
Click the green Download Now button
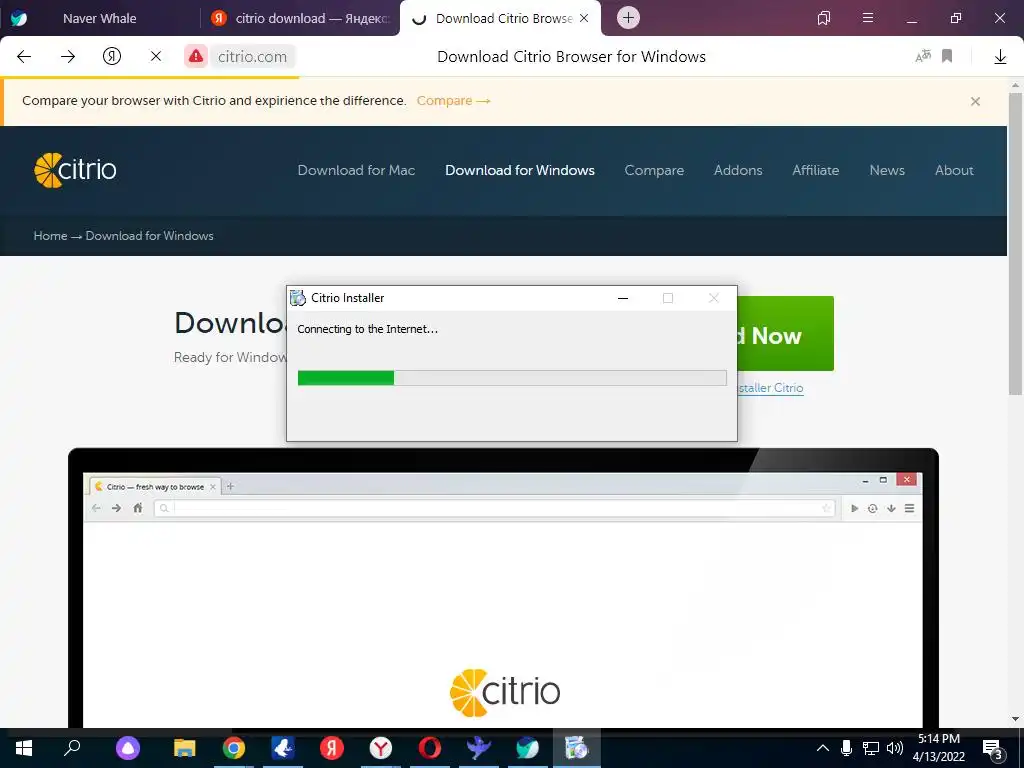coord(785,334)
